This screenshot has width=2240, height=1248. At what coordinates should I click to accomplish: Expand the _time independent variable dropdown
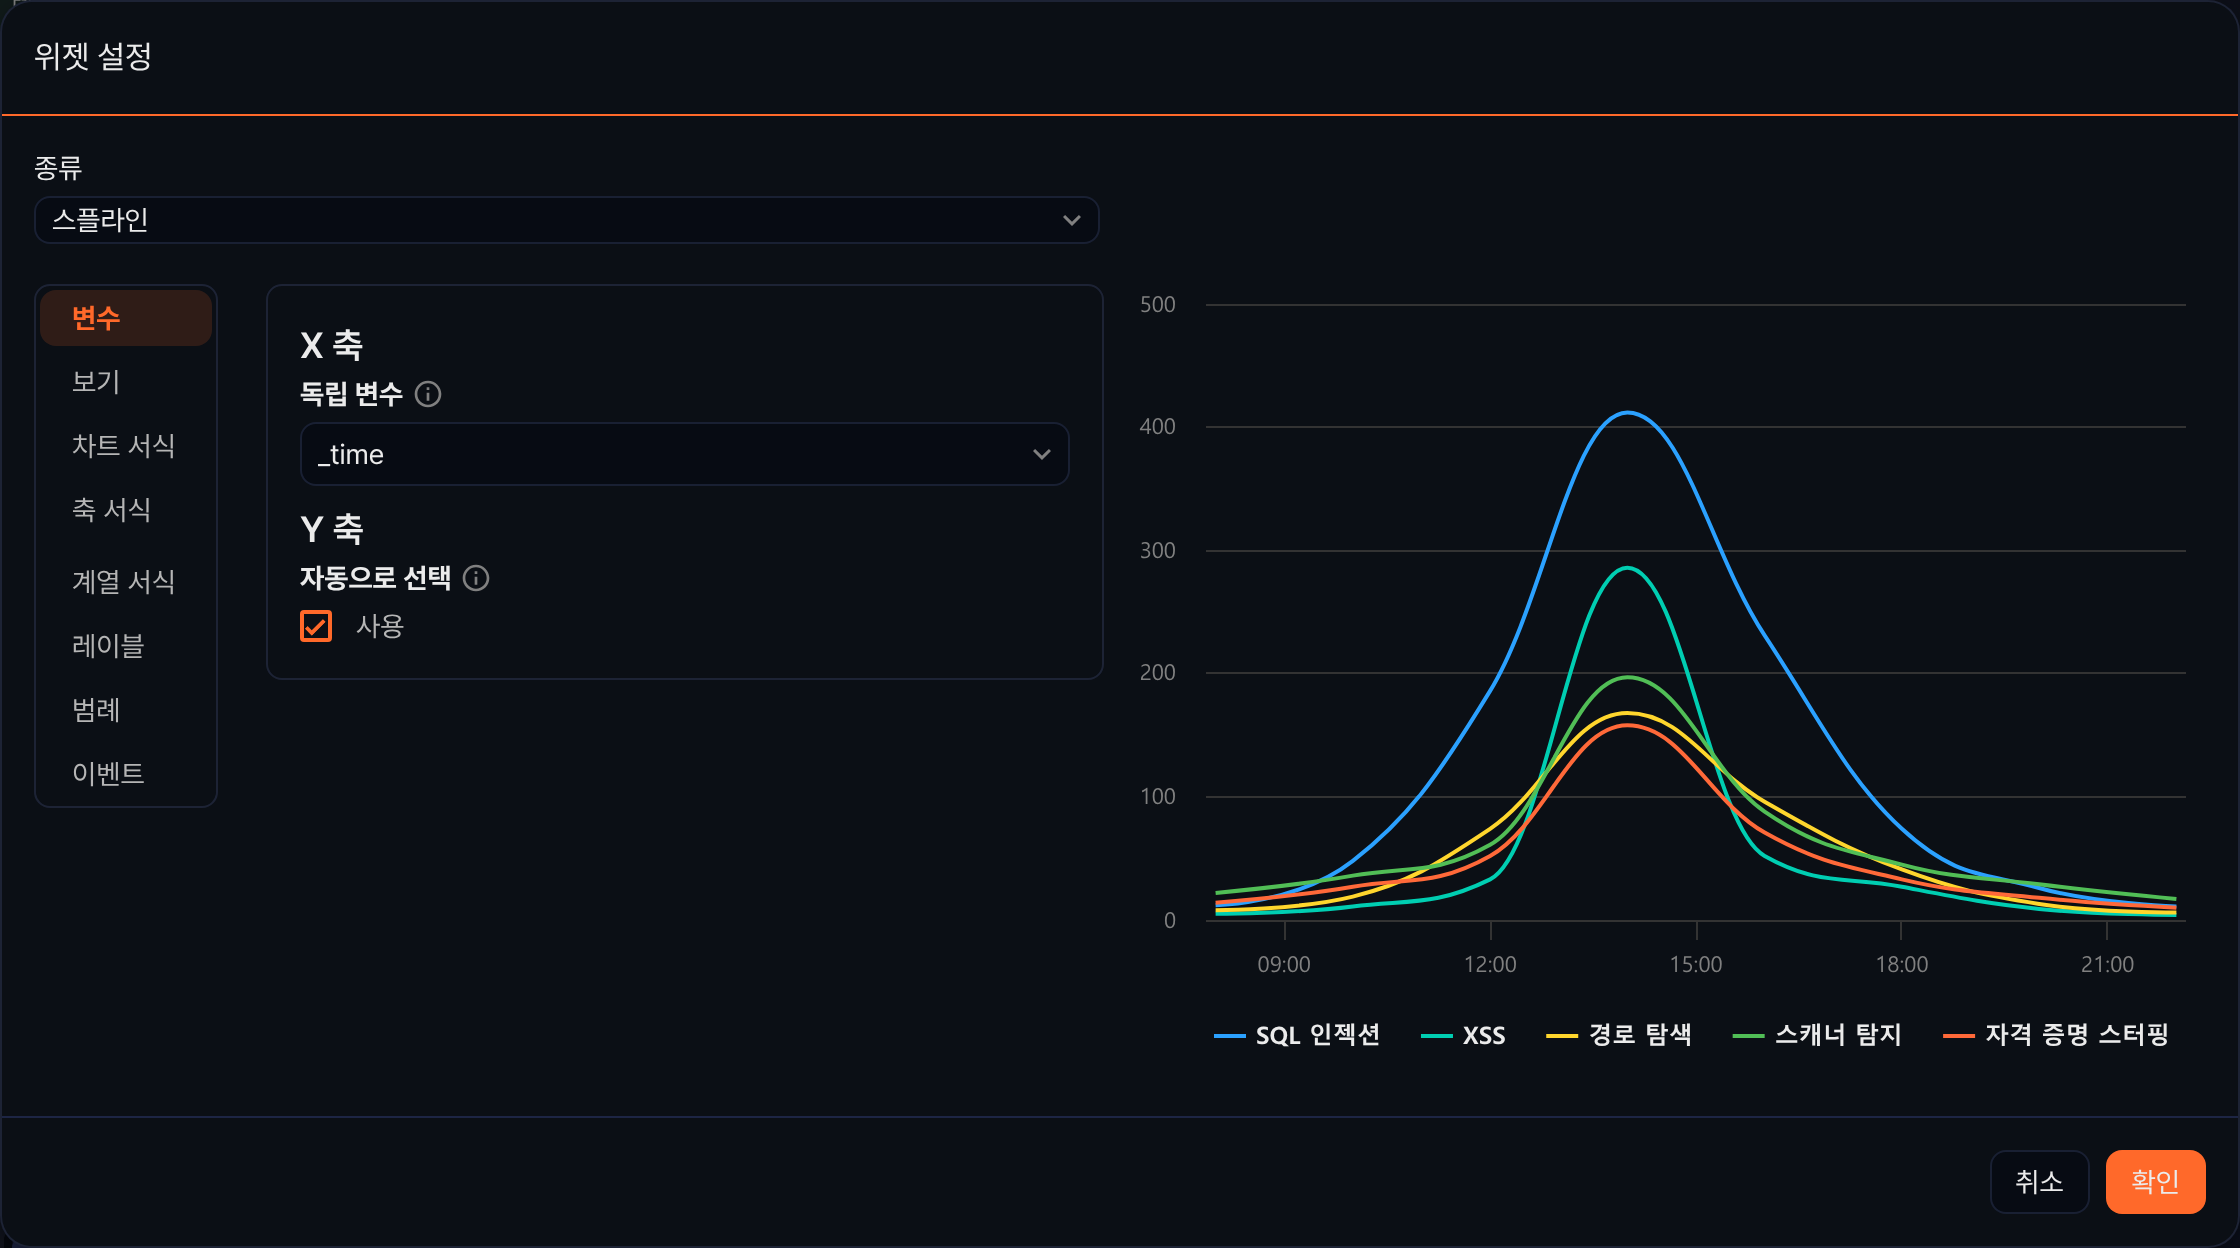pos(685,454)
